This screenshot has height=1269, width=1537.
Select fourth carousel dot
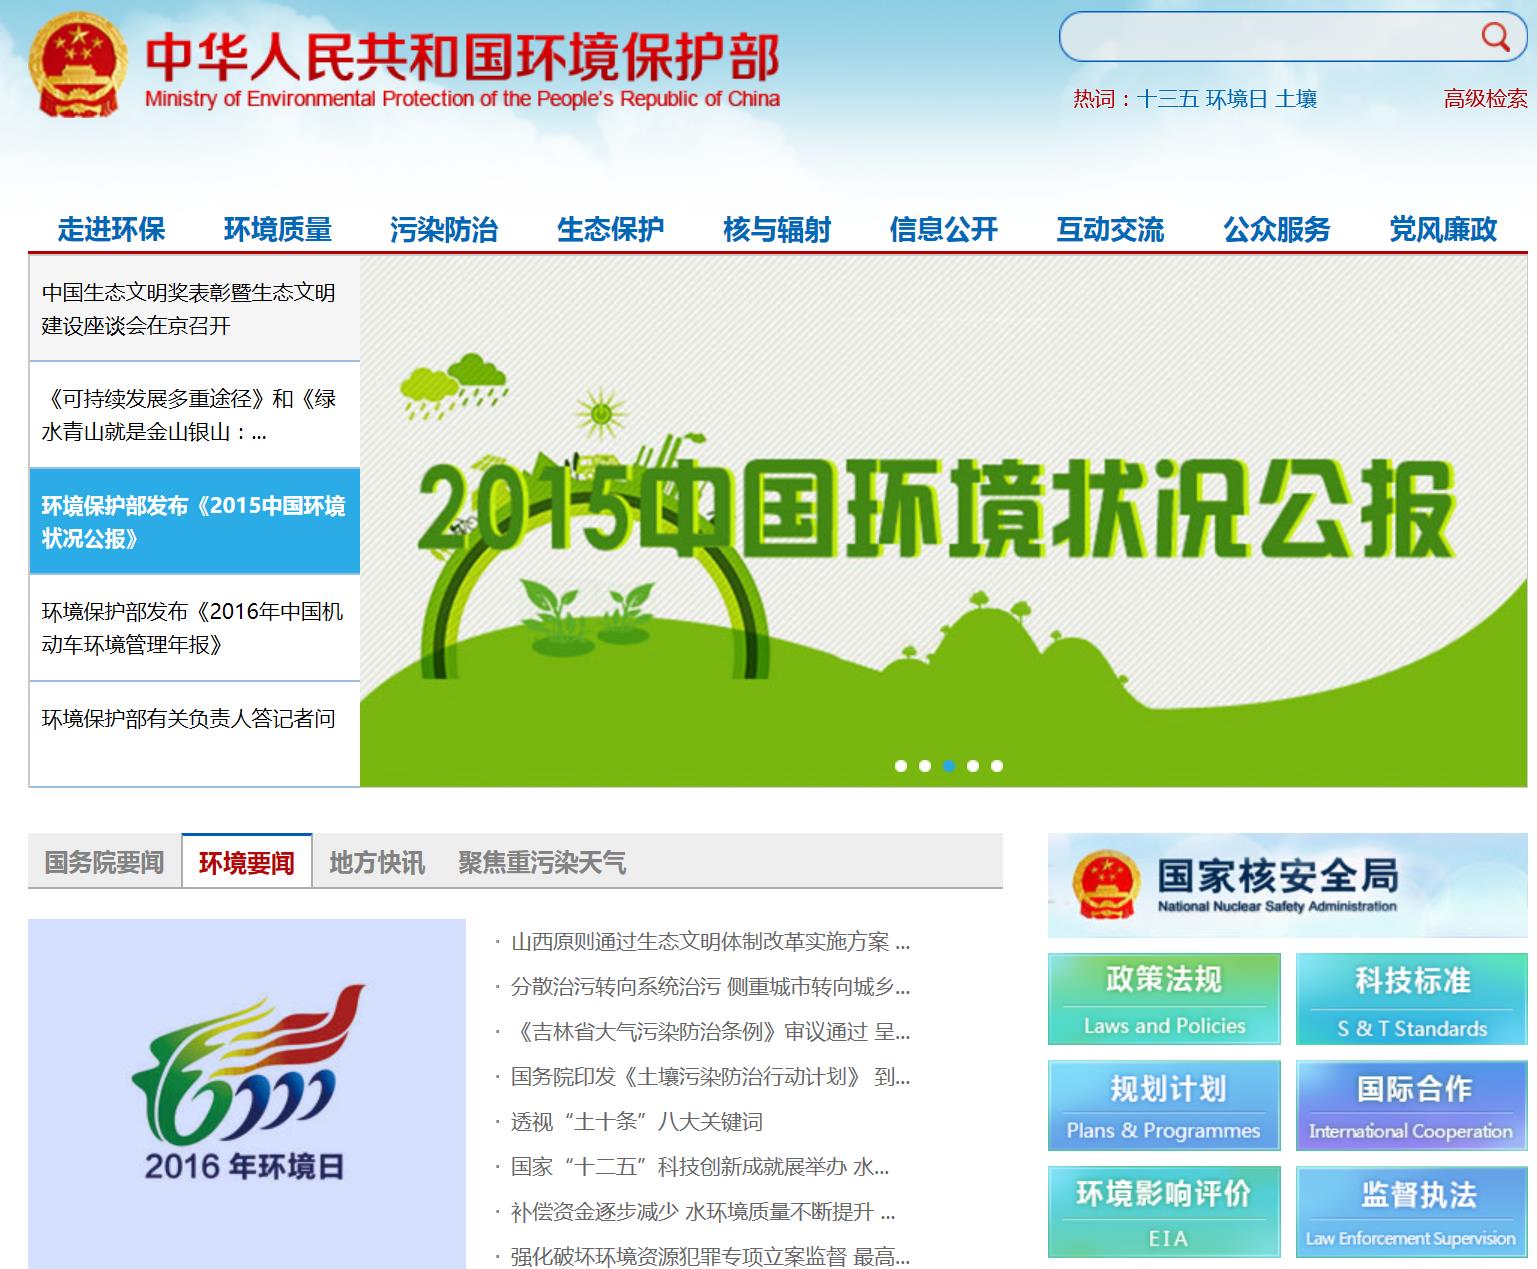pos(973,766)
